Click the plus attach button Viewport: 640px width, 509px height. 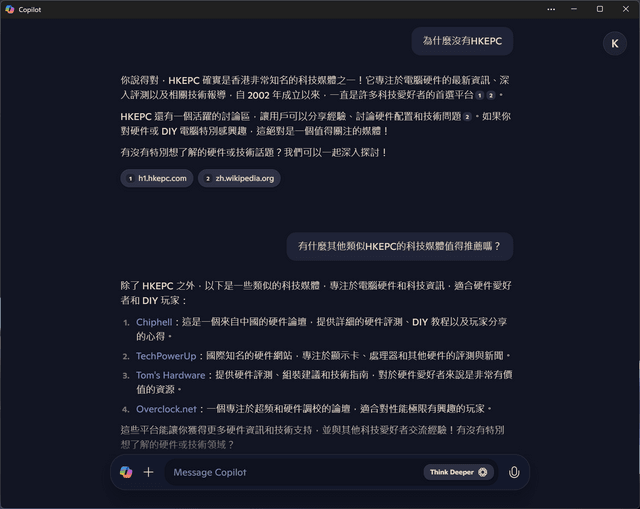pos(149,472)
